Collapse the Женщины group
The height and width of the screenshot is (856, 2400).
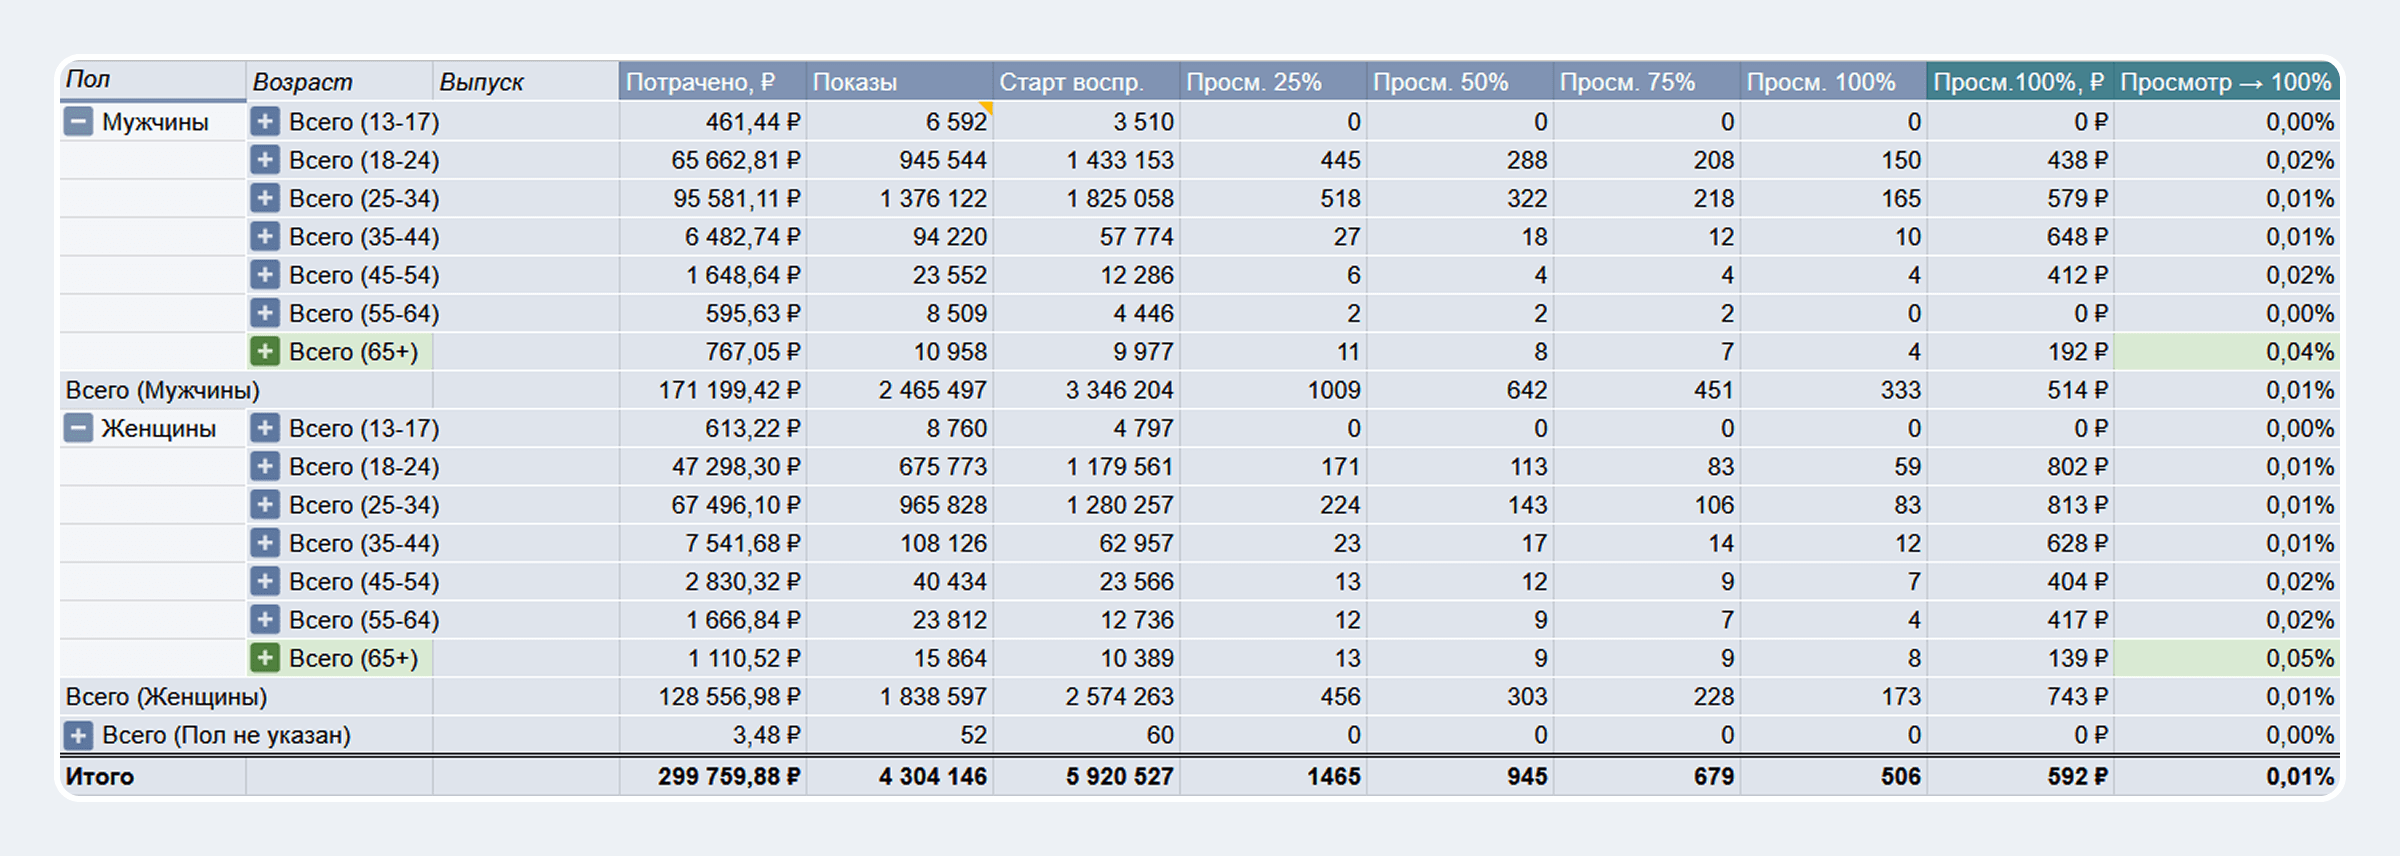[x=78, y=429]
